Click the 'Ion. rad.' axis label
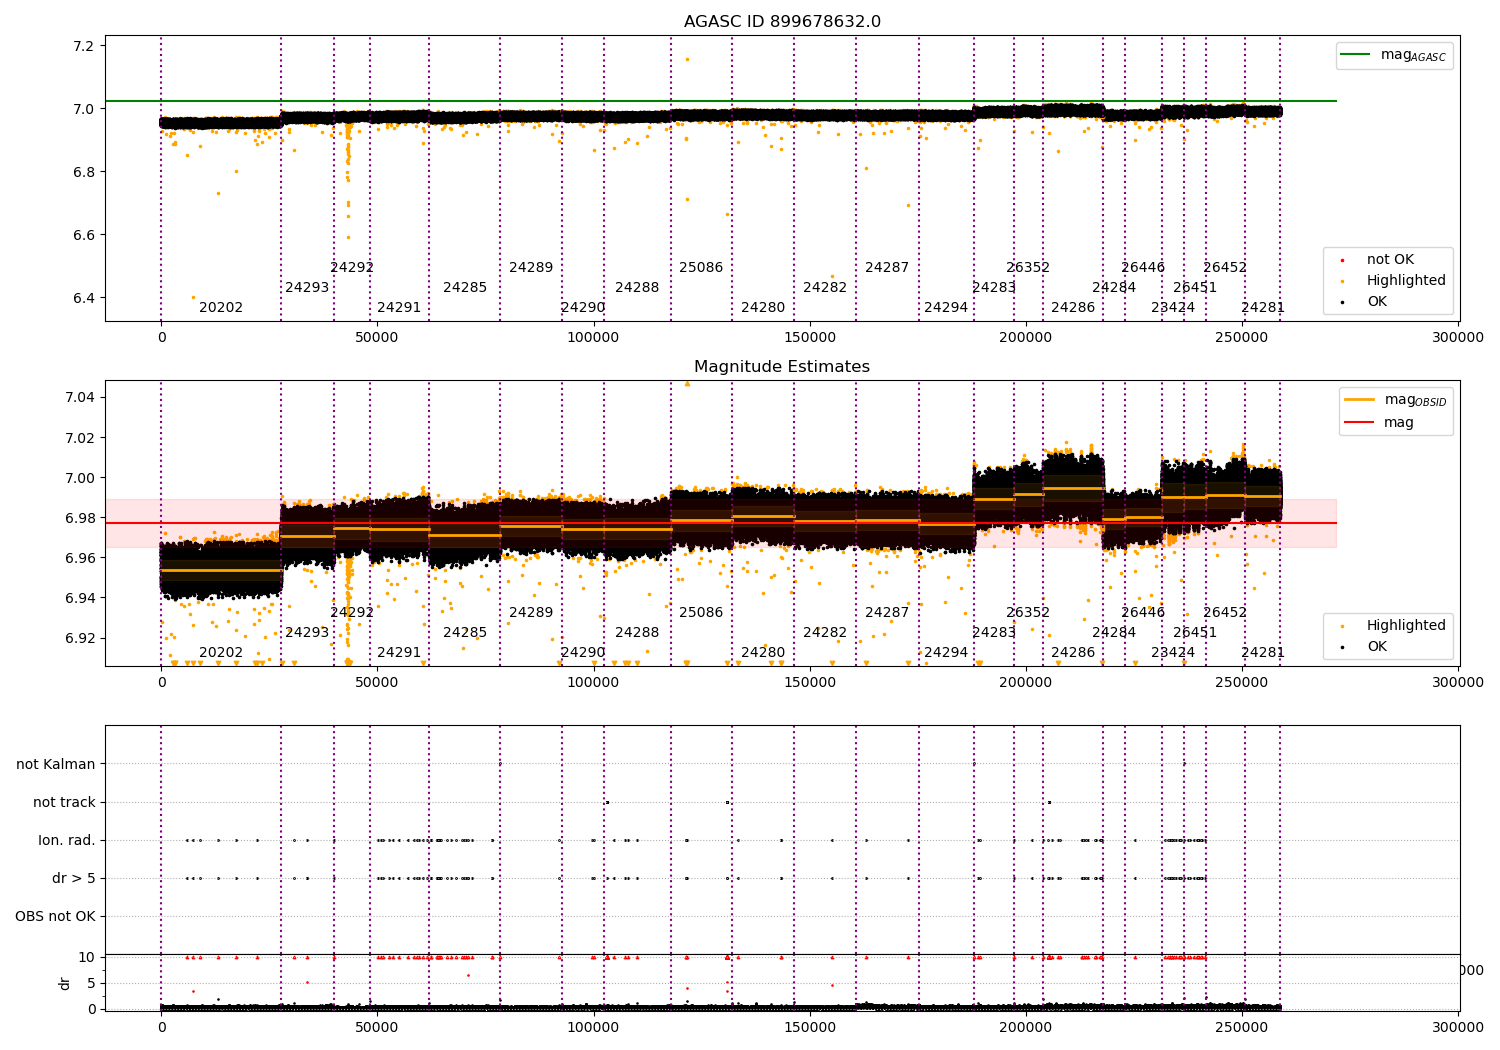This screenshot has width=1500, height=1050. (x=67, y=840)
